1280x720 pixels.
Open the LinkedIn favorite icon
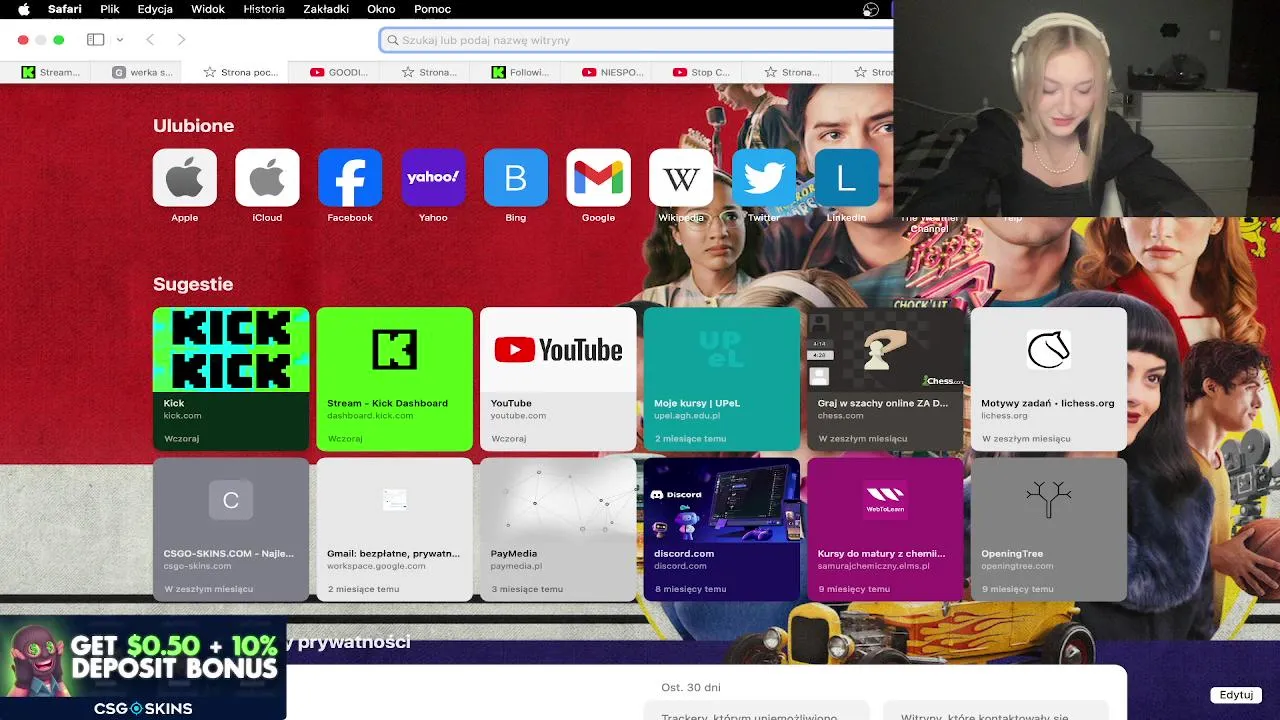pyautogui.click(x=847, y=178)
